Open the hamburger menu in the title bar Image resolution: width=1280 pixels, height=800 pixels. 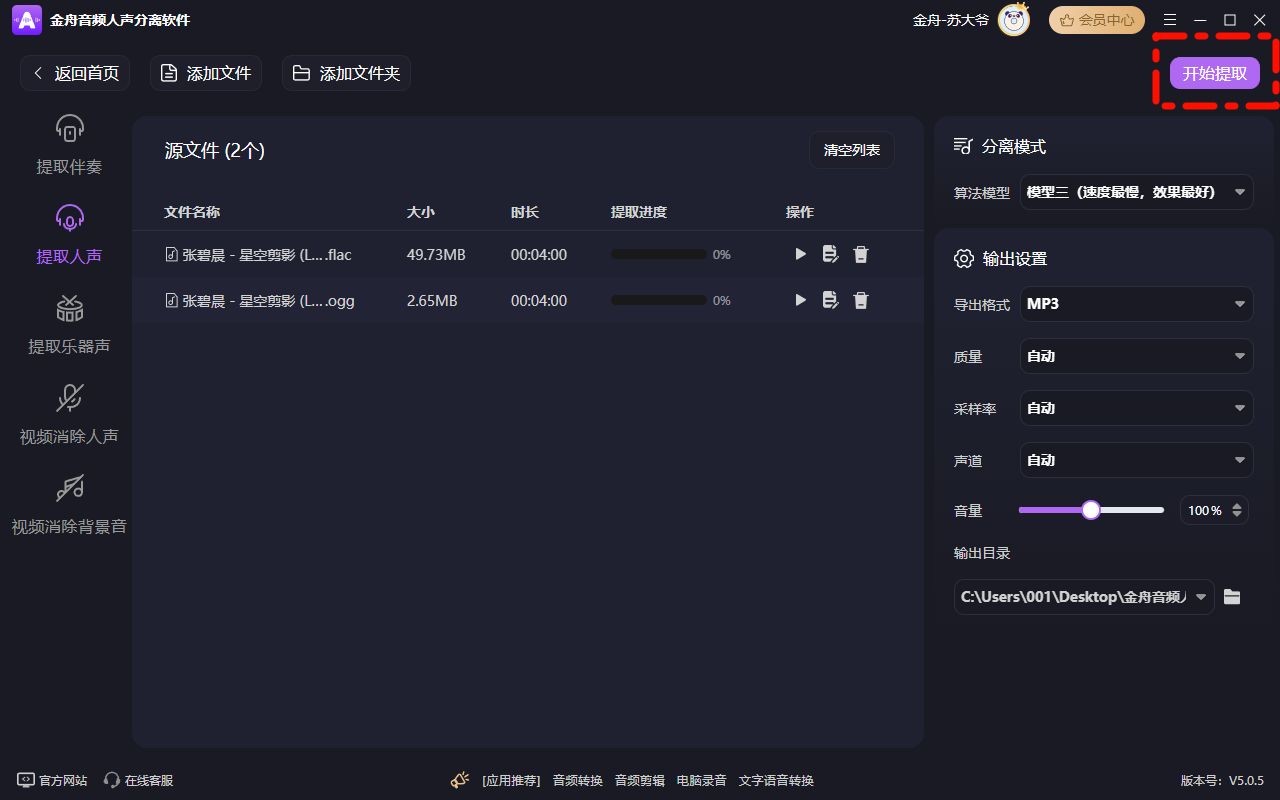point(1170,20)
